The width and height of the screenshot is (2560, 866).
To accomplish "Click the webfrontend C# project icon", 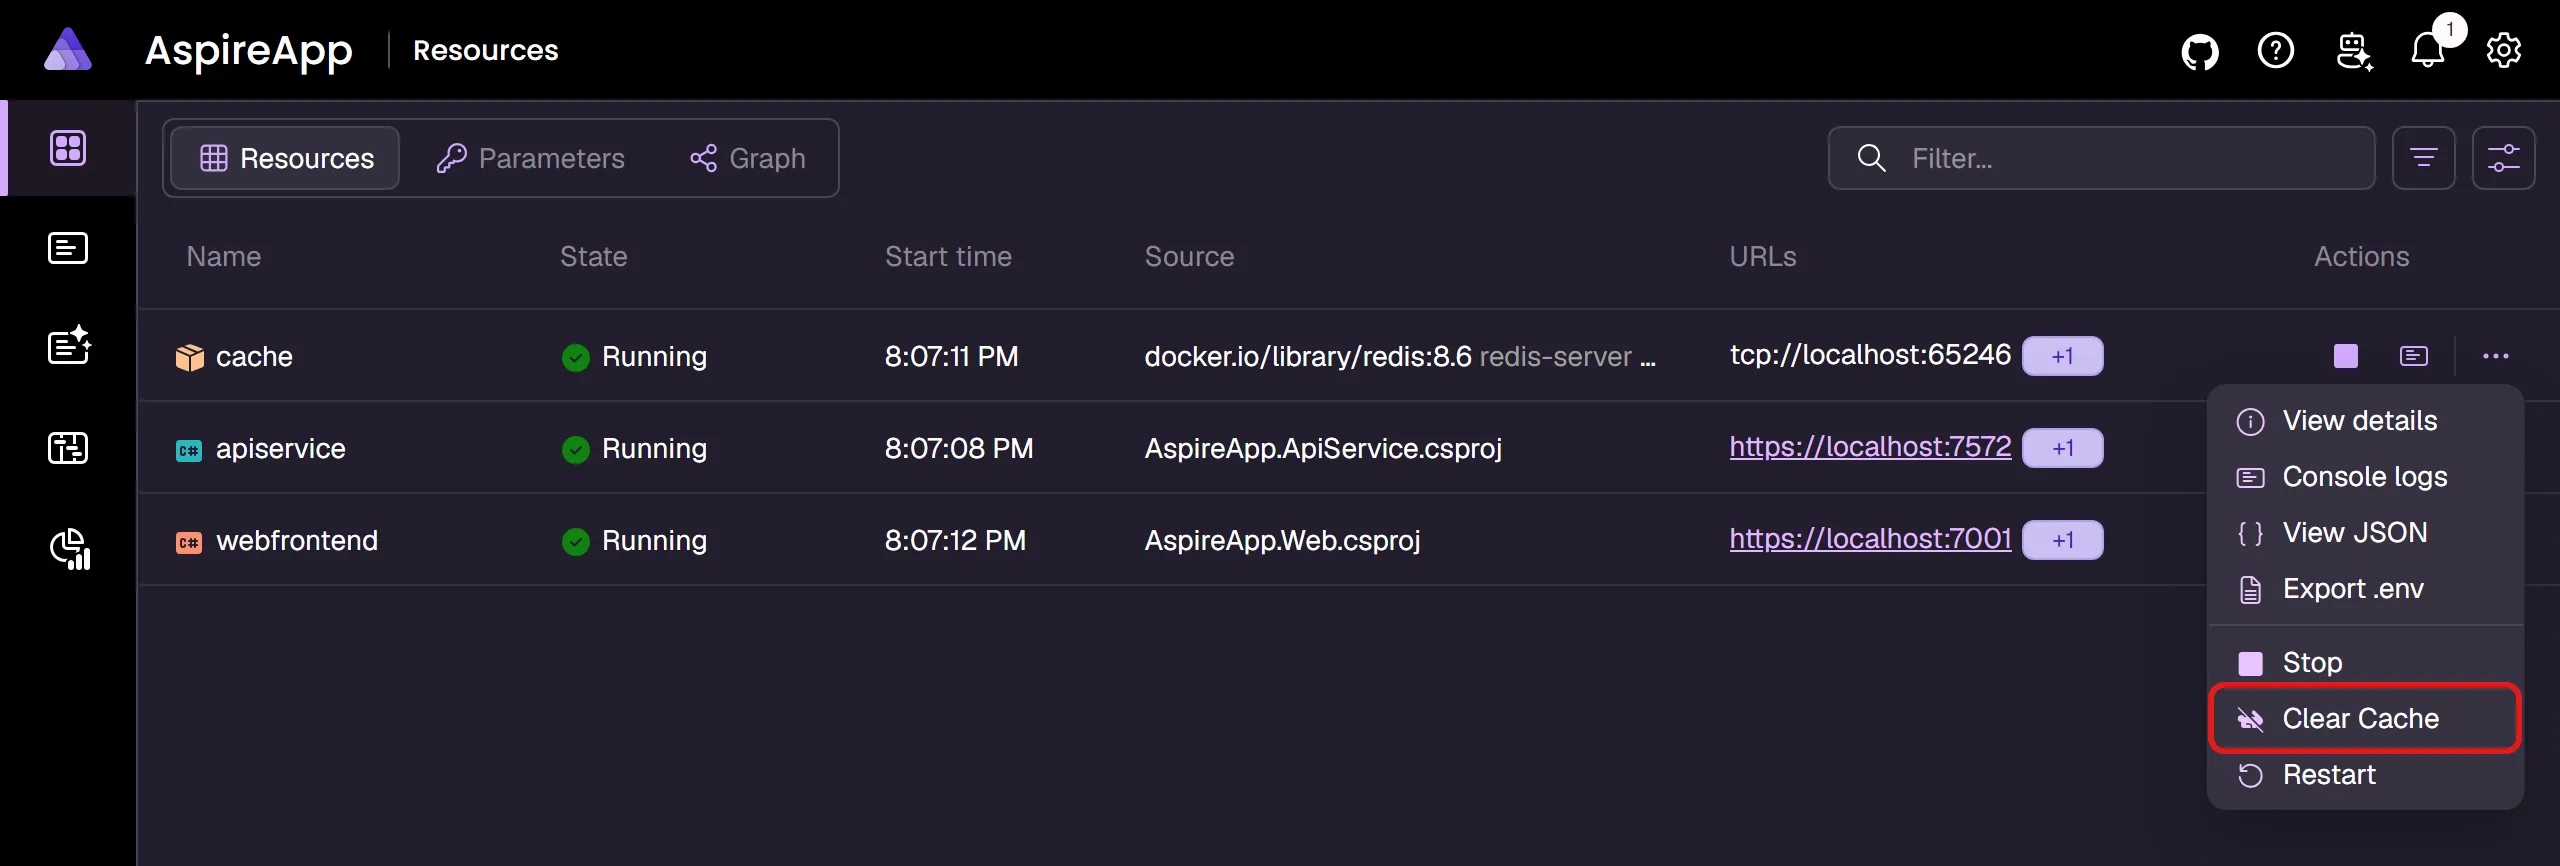I will pos(189,542).
